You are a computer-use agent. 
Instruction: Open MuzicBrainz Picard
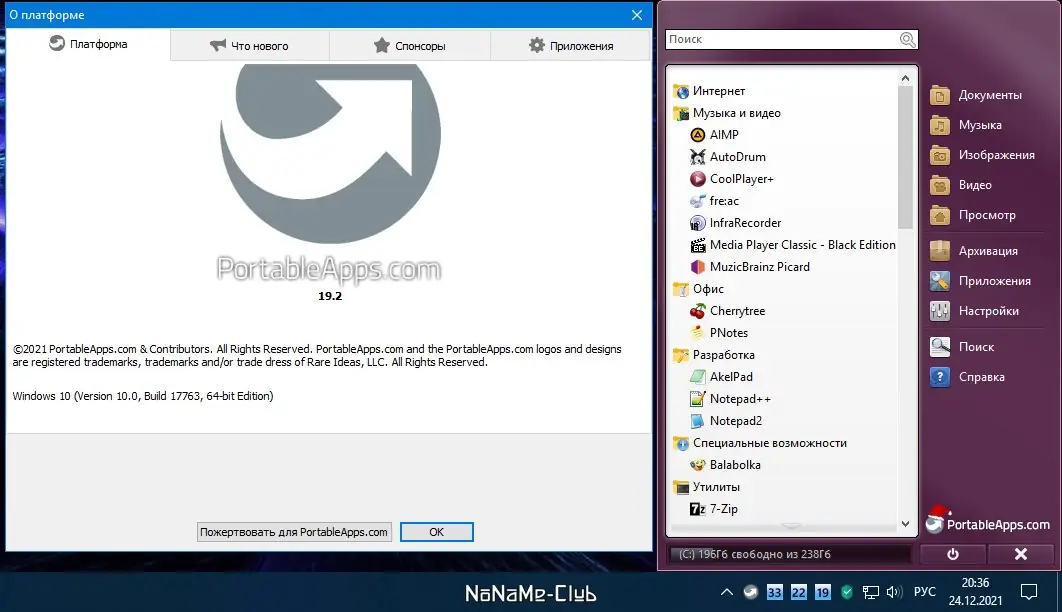(750, 267)
